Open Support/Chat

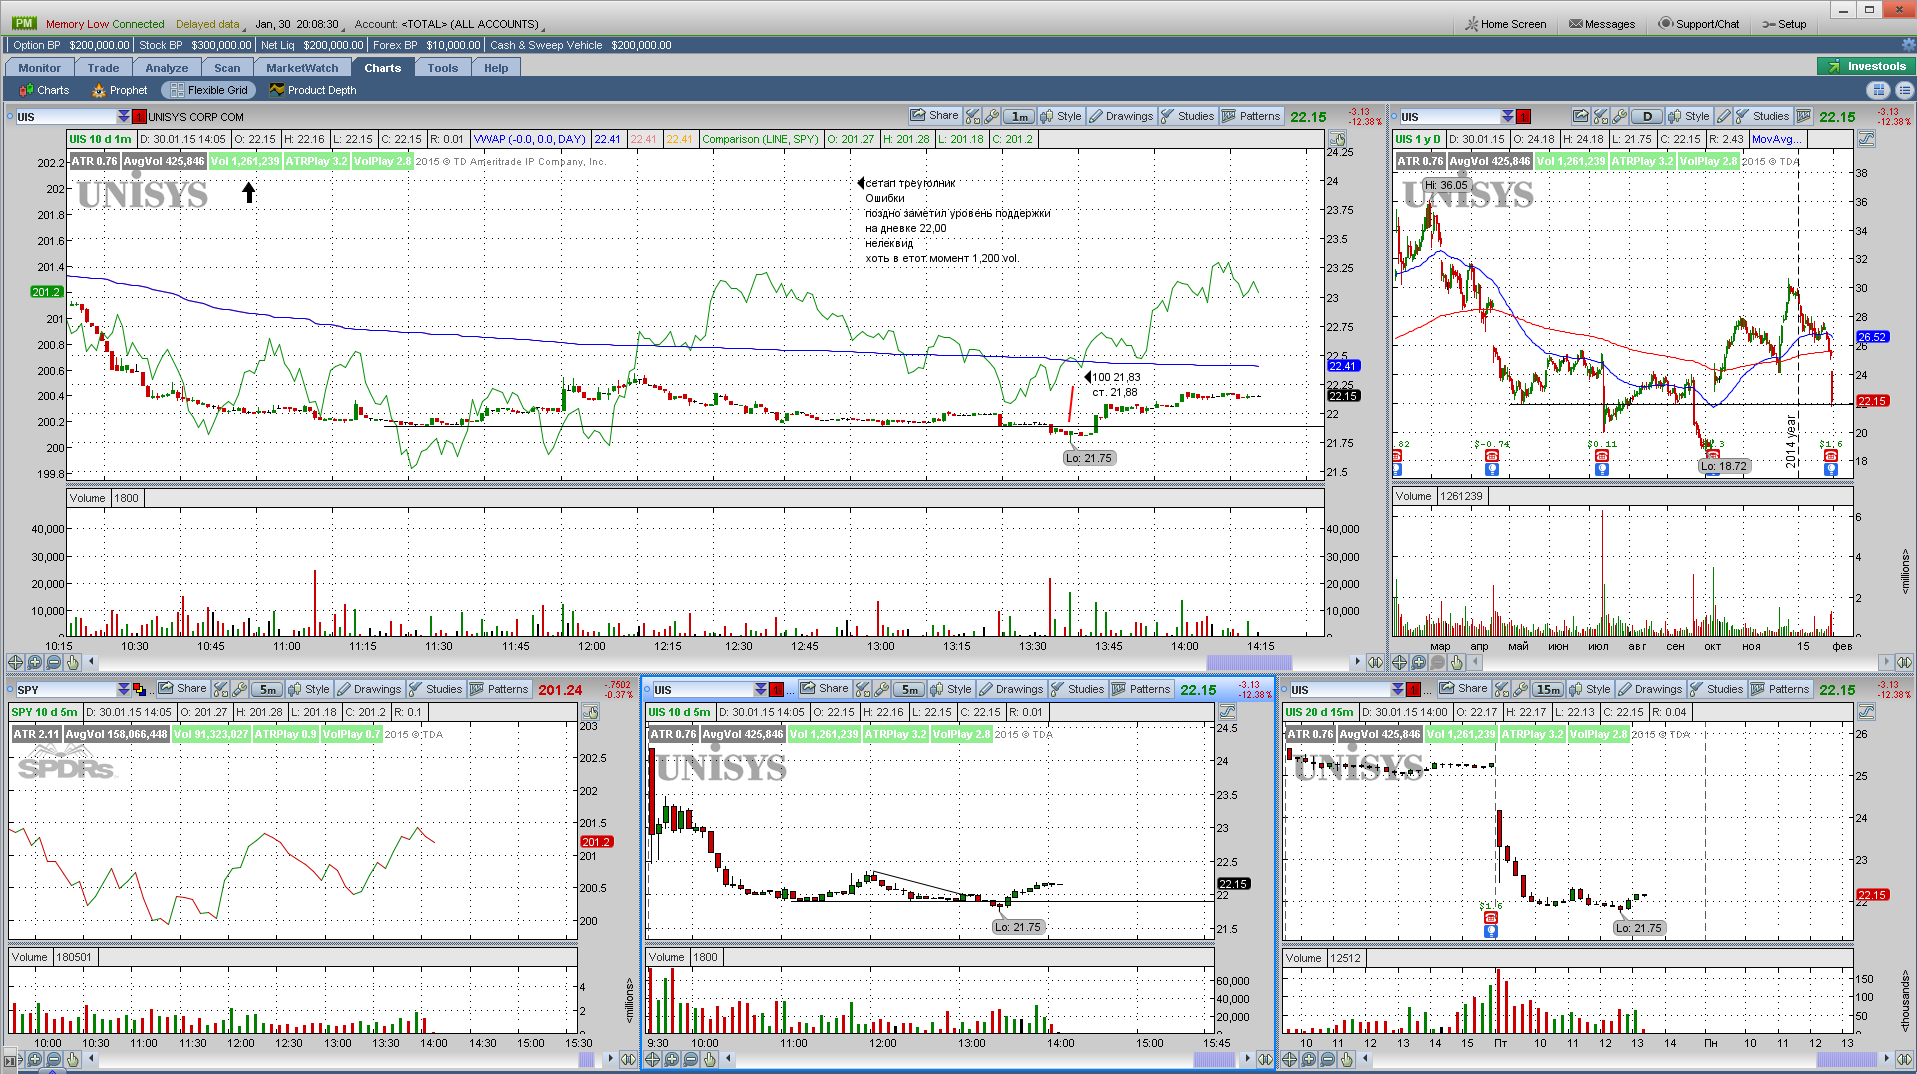pos(1699,24)
